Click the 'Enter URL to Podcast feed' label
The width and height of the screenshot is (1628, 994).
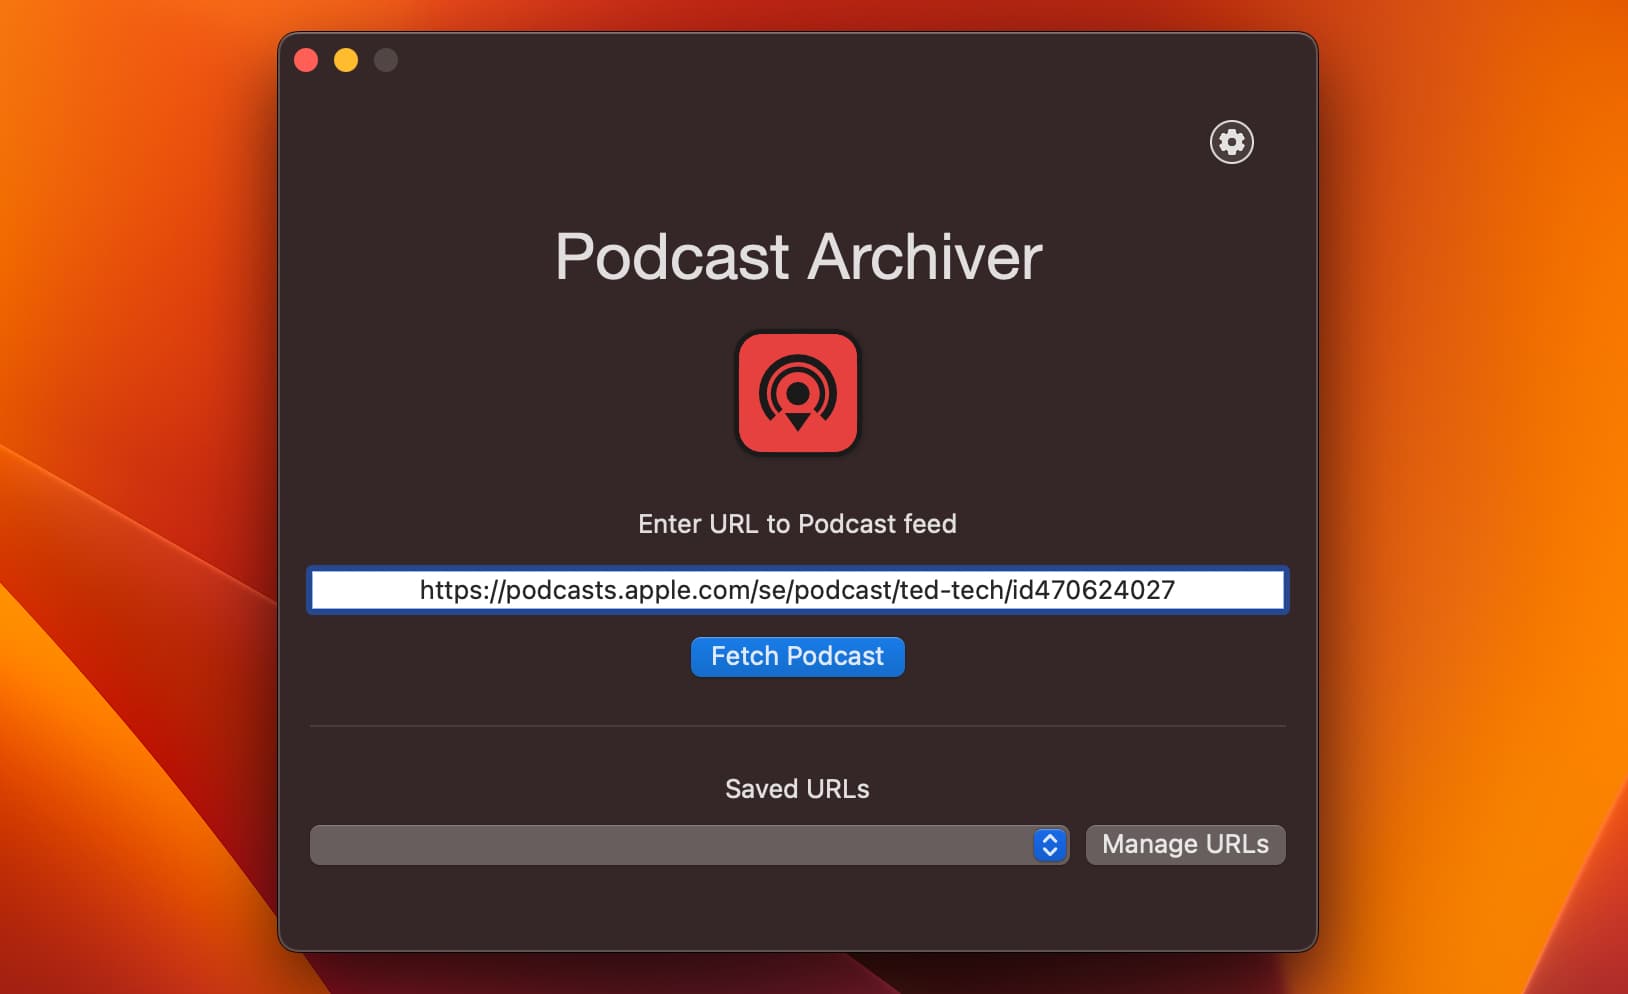[x=797, y=524]
